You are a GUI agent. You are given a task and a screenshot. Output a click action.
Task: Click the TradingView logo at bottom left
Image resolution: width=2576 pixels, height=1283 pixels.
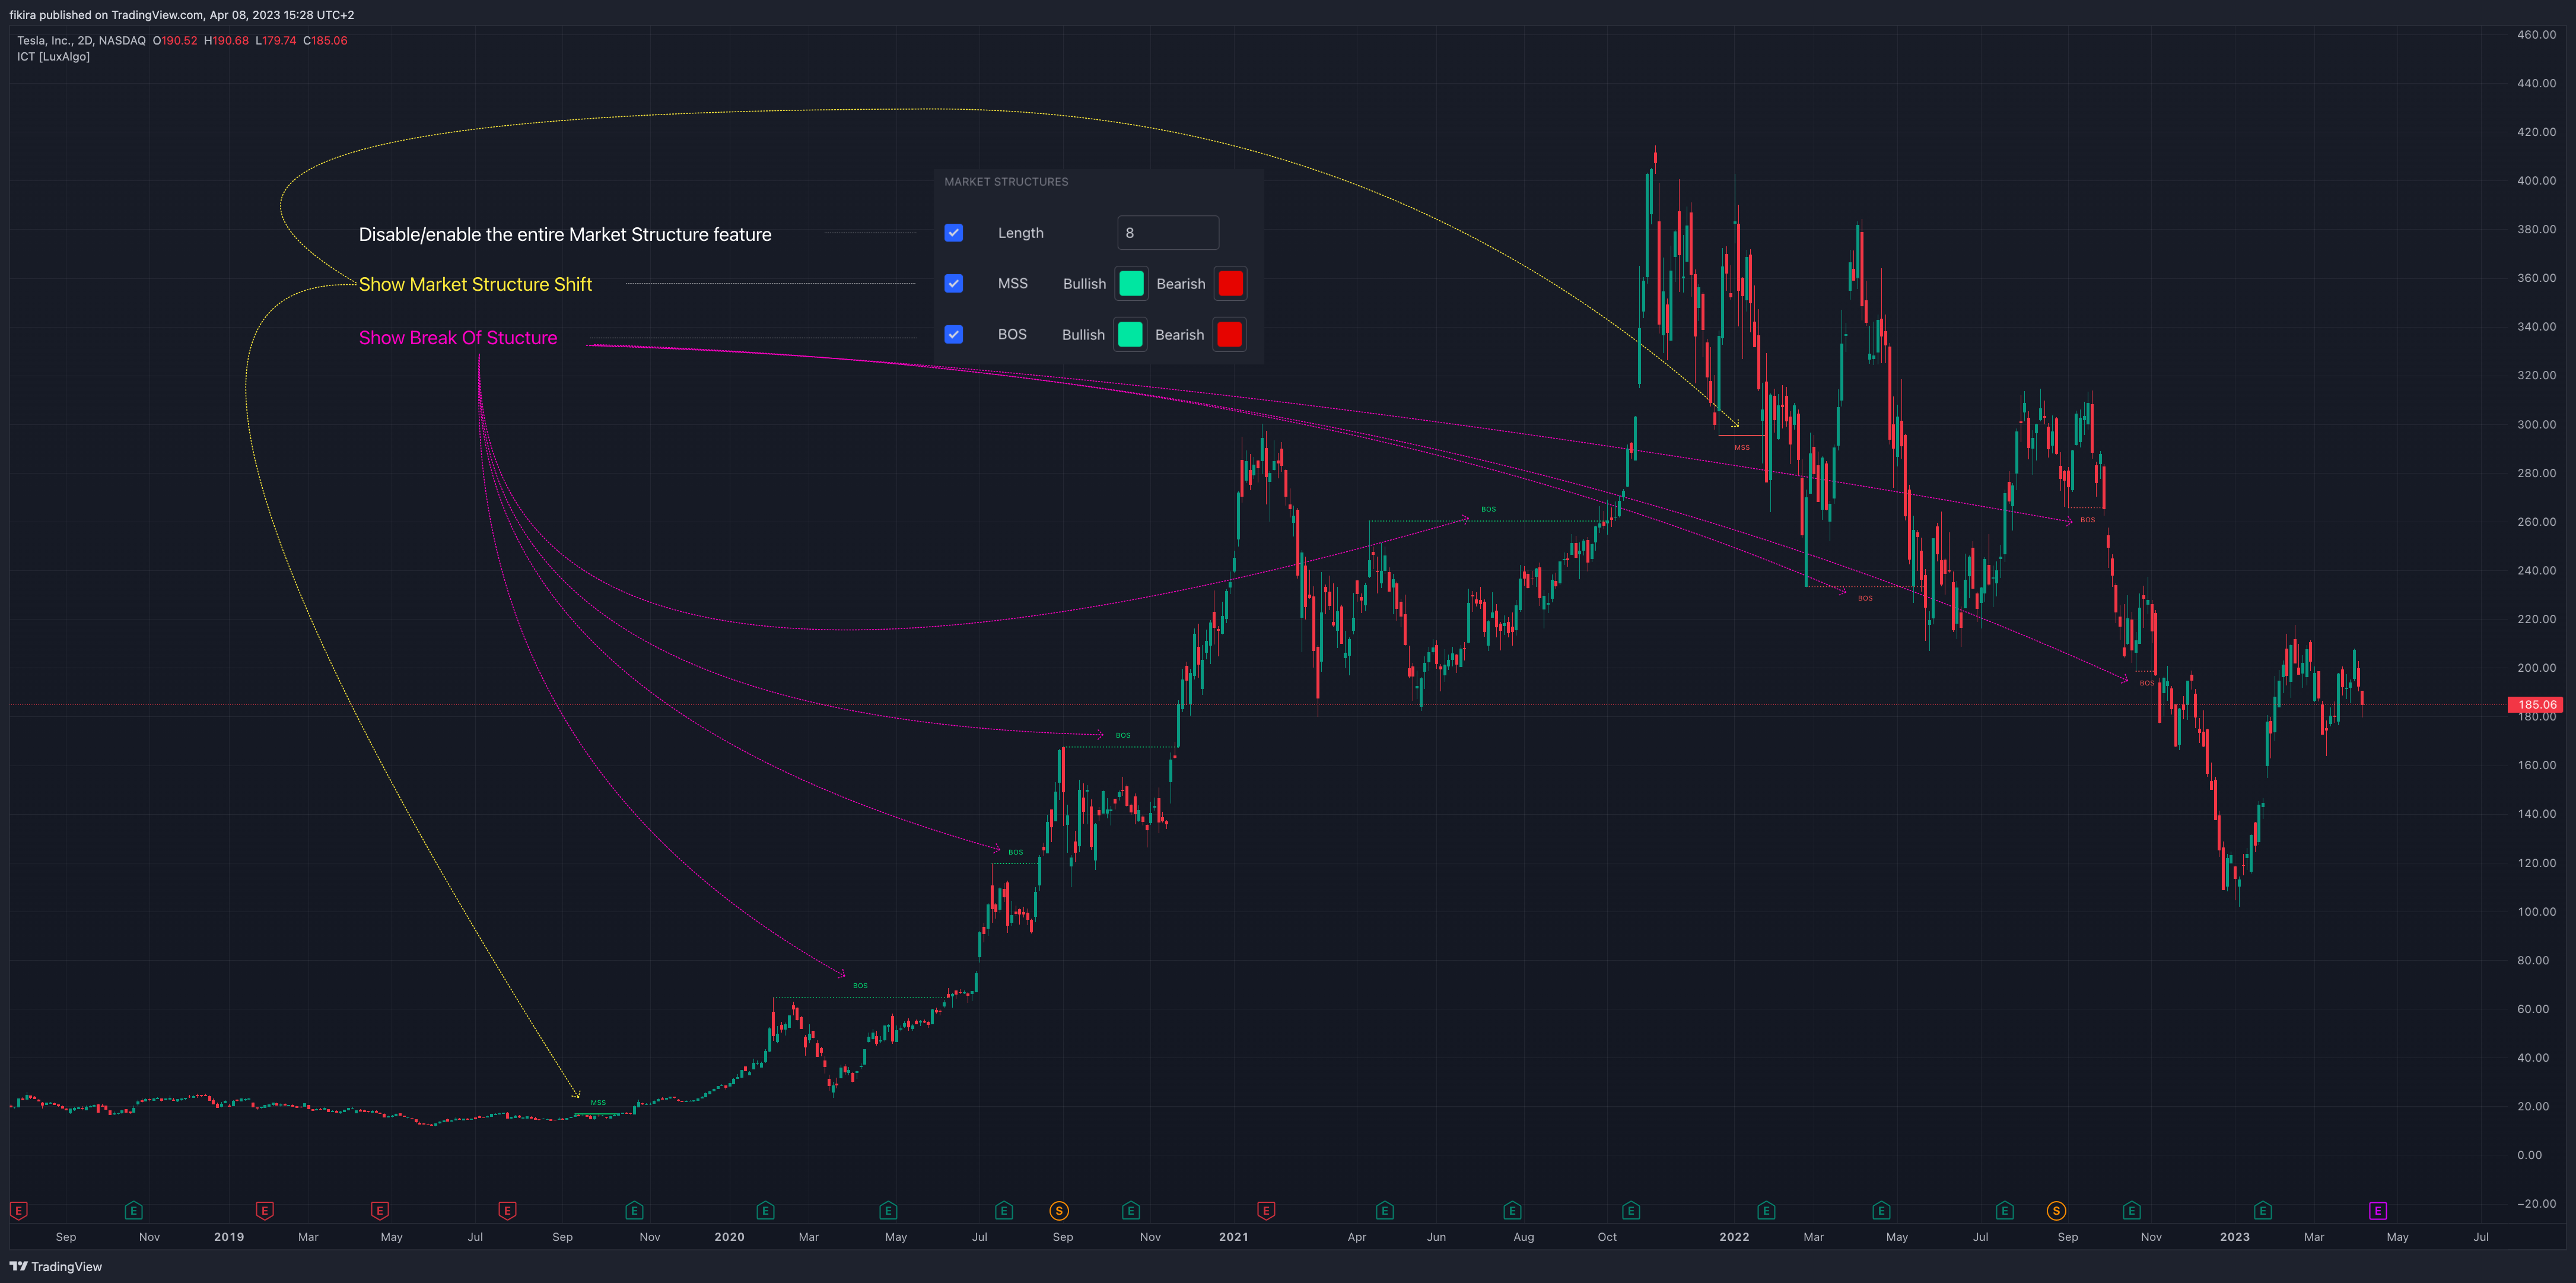56,1267
